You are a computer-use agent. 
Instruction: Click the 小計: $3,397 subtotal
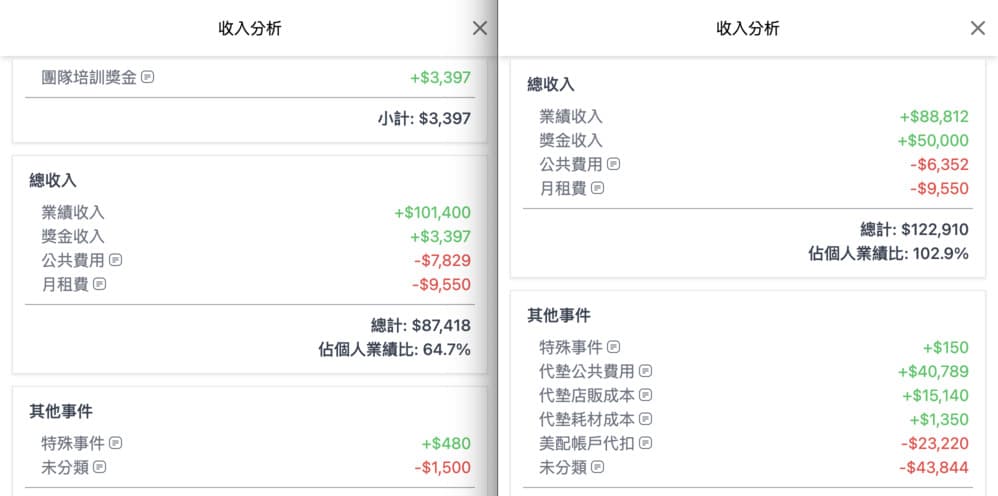pos(425,118)
